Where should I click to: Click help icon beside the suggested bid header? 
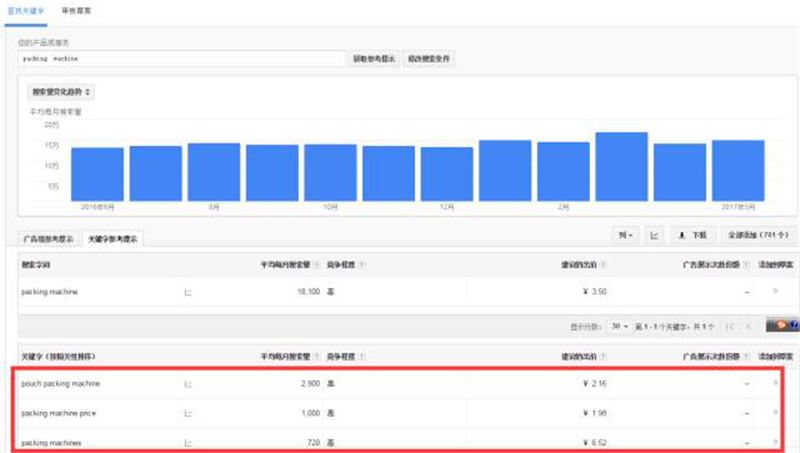coord(609,264)
